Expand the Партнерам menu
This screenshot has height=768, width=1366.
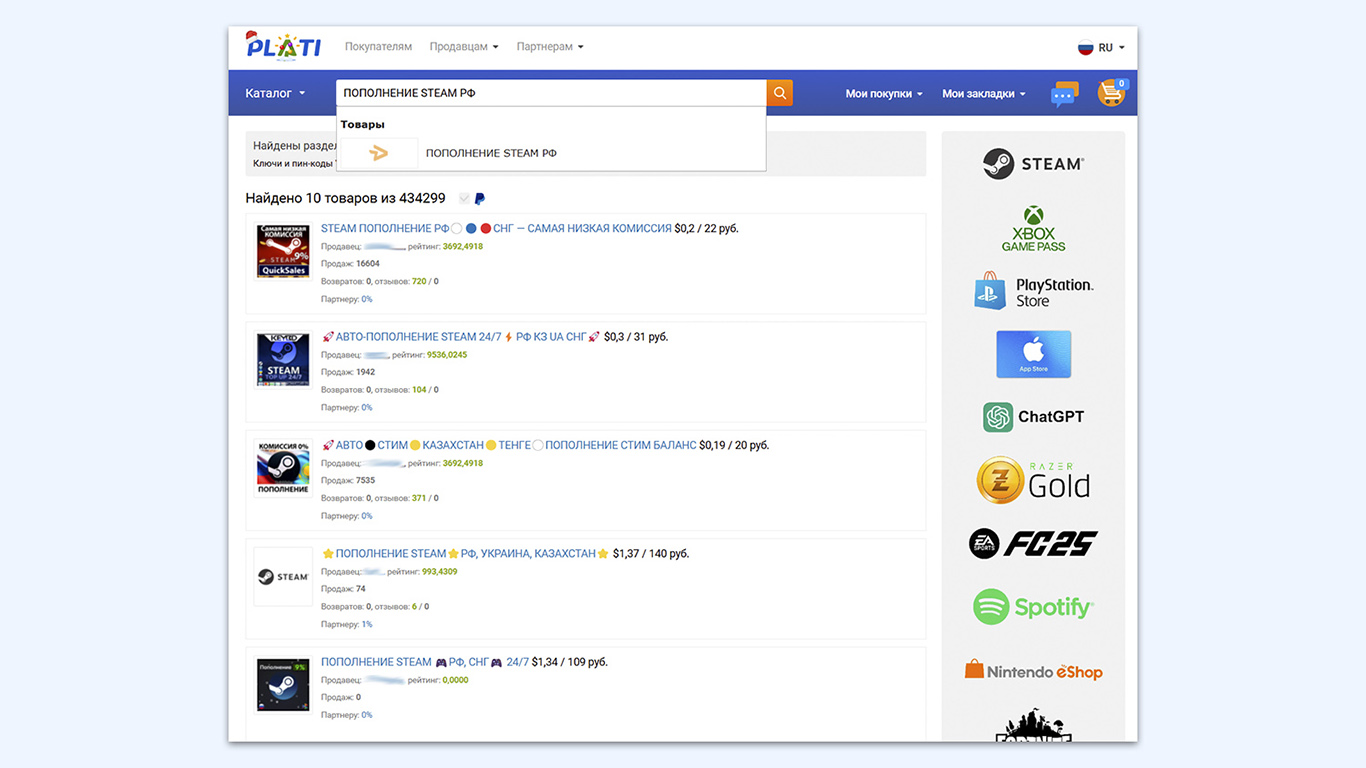550,47
